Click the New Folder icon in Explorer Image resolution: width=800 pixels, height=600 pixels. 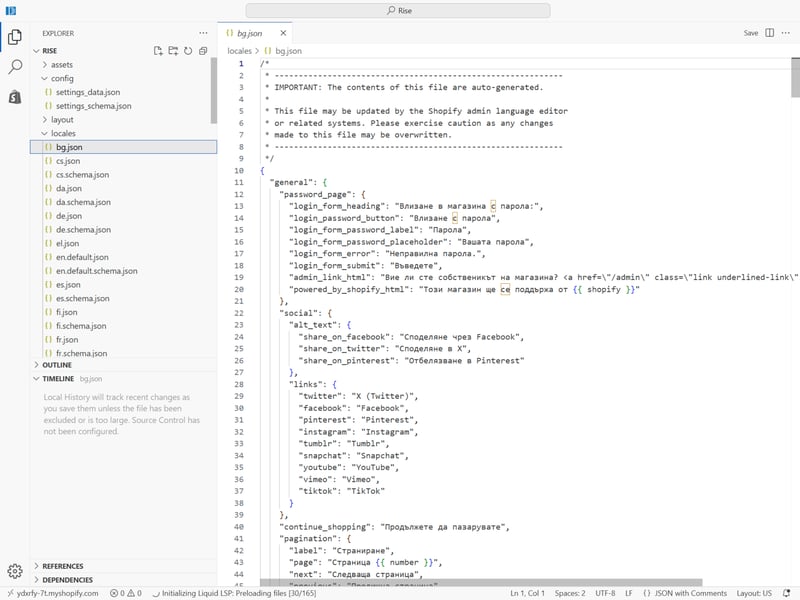tap(173, 50)
